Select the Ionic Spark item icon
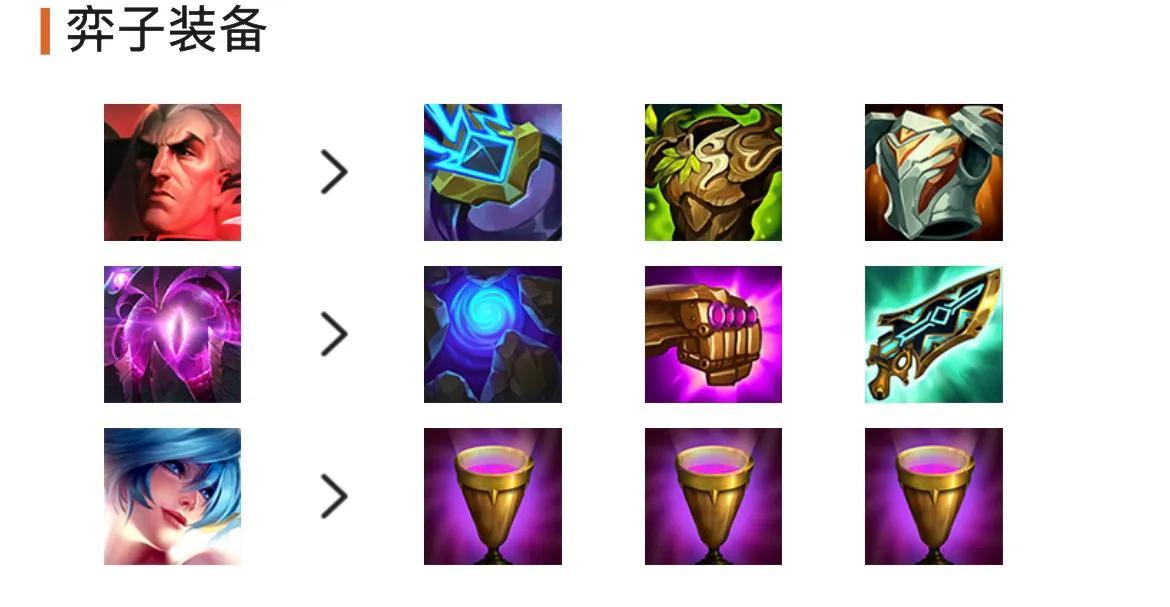The image size is (1170, 607). coord(492,172)
